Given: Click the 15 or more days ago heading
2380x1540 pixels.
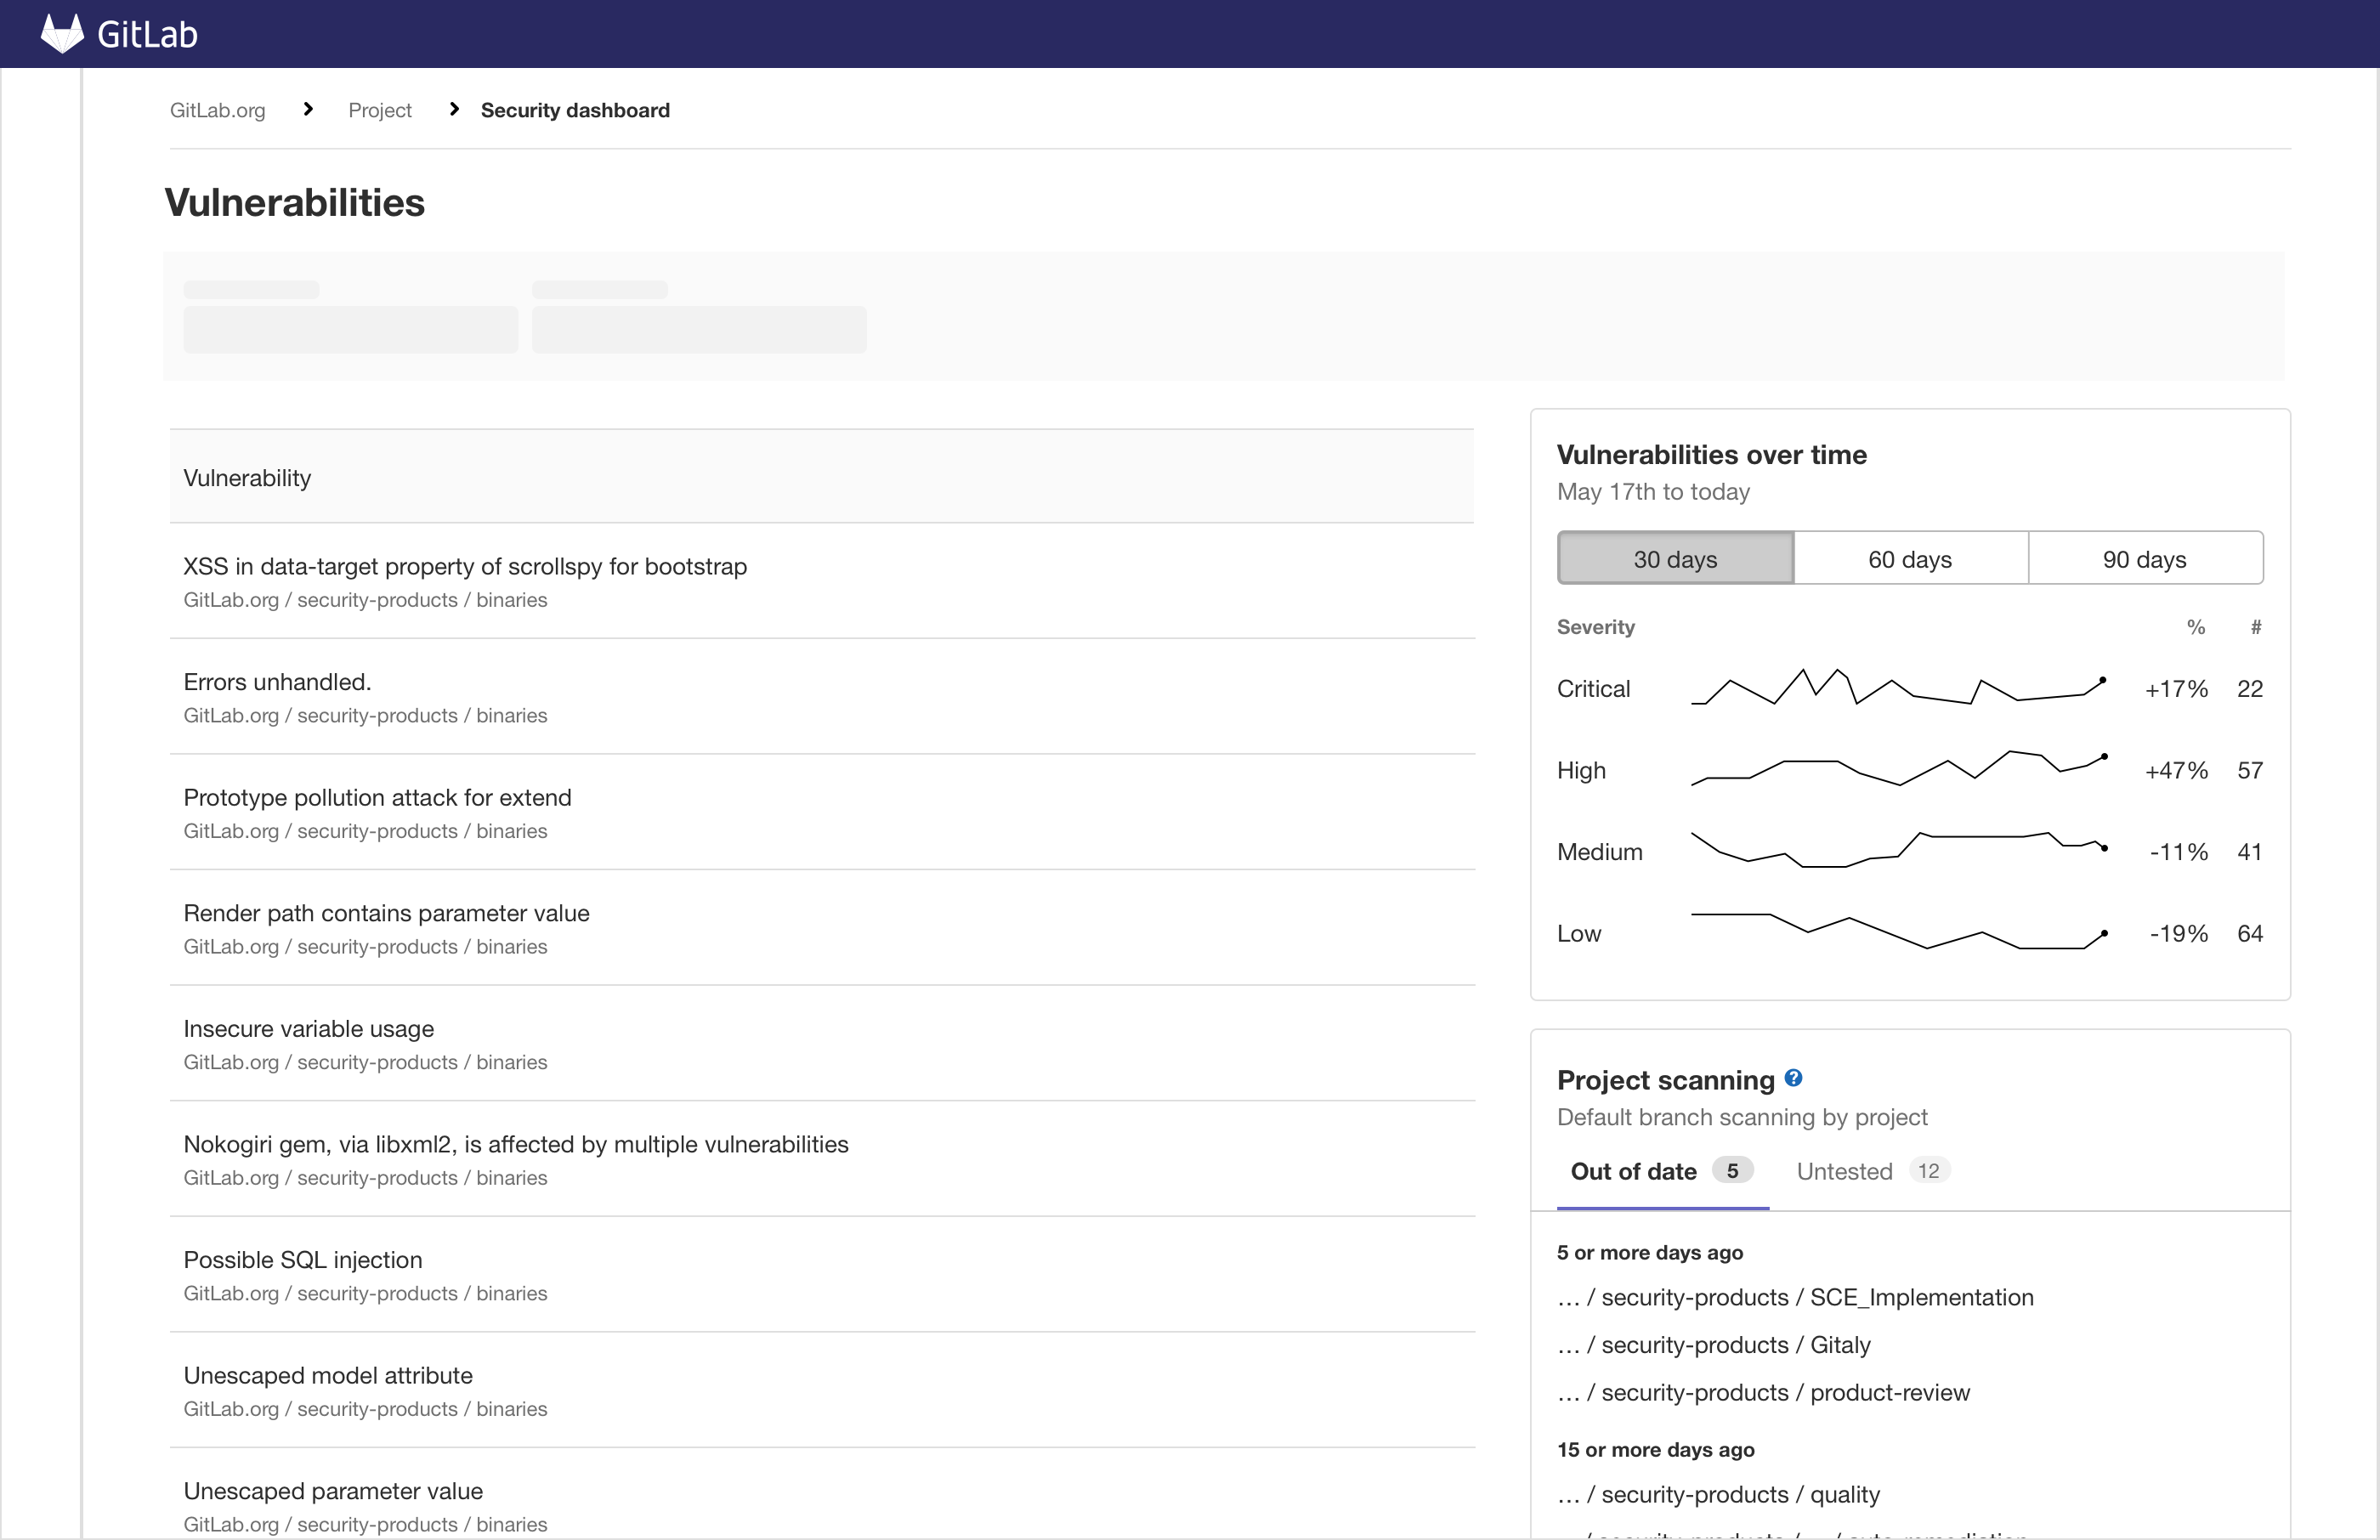Looking at the screenshot, I should (x=1656, y=1450).
